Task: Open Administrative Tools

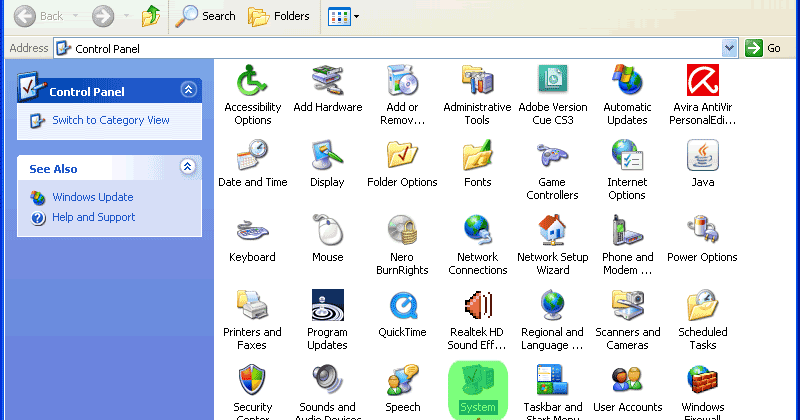Action: tap(477, 95)
